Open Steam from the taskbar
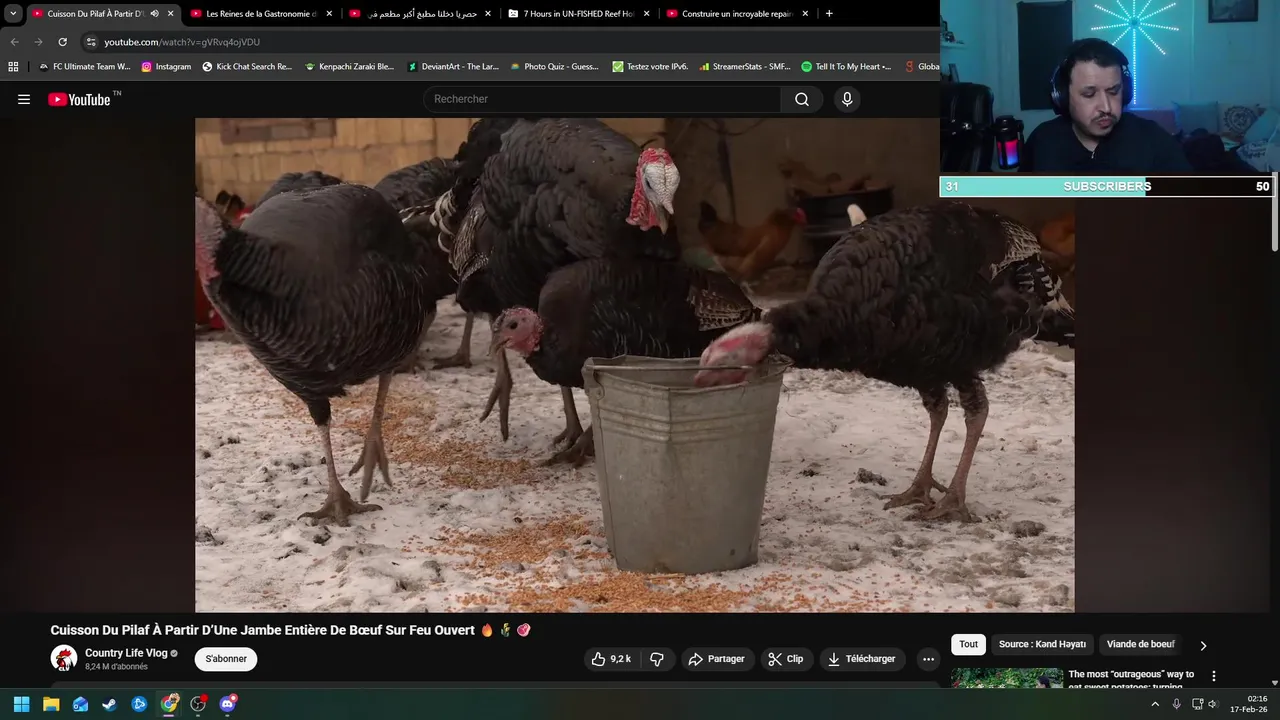This screenshot has width=1280, height=720. (x=110, y=704)
